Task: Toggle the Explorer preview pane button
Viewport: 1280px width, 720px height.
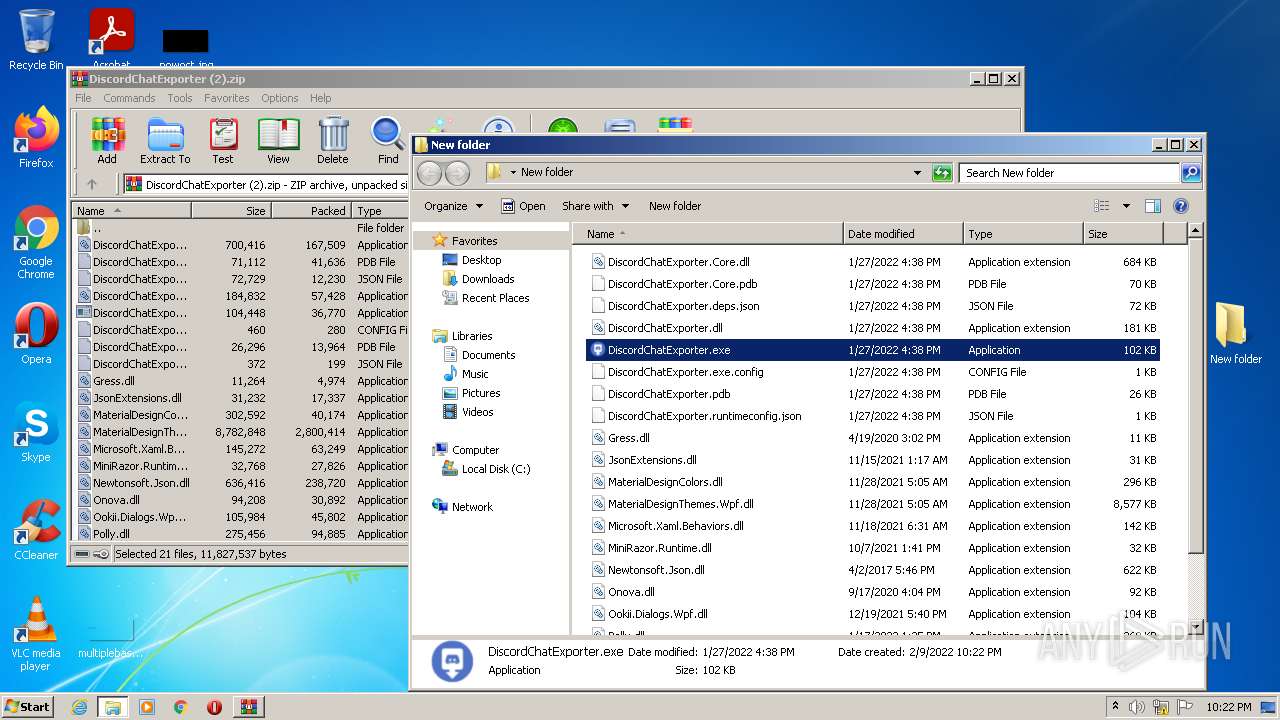Action: pos(1152,206)
